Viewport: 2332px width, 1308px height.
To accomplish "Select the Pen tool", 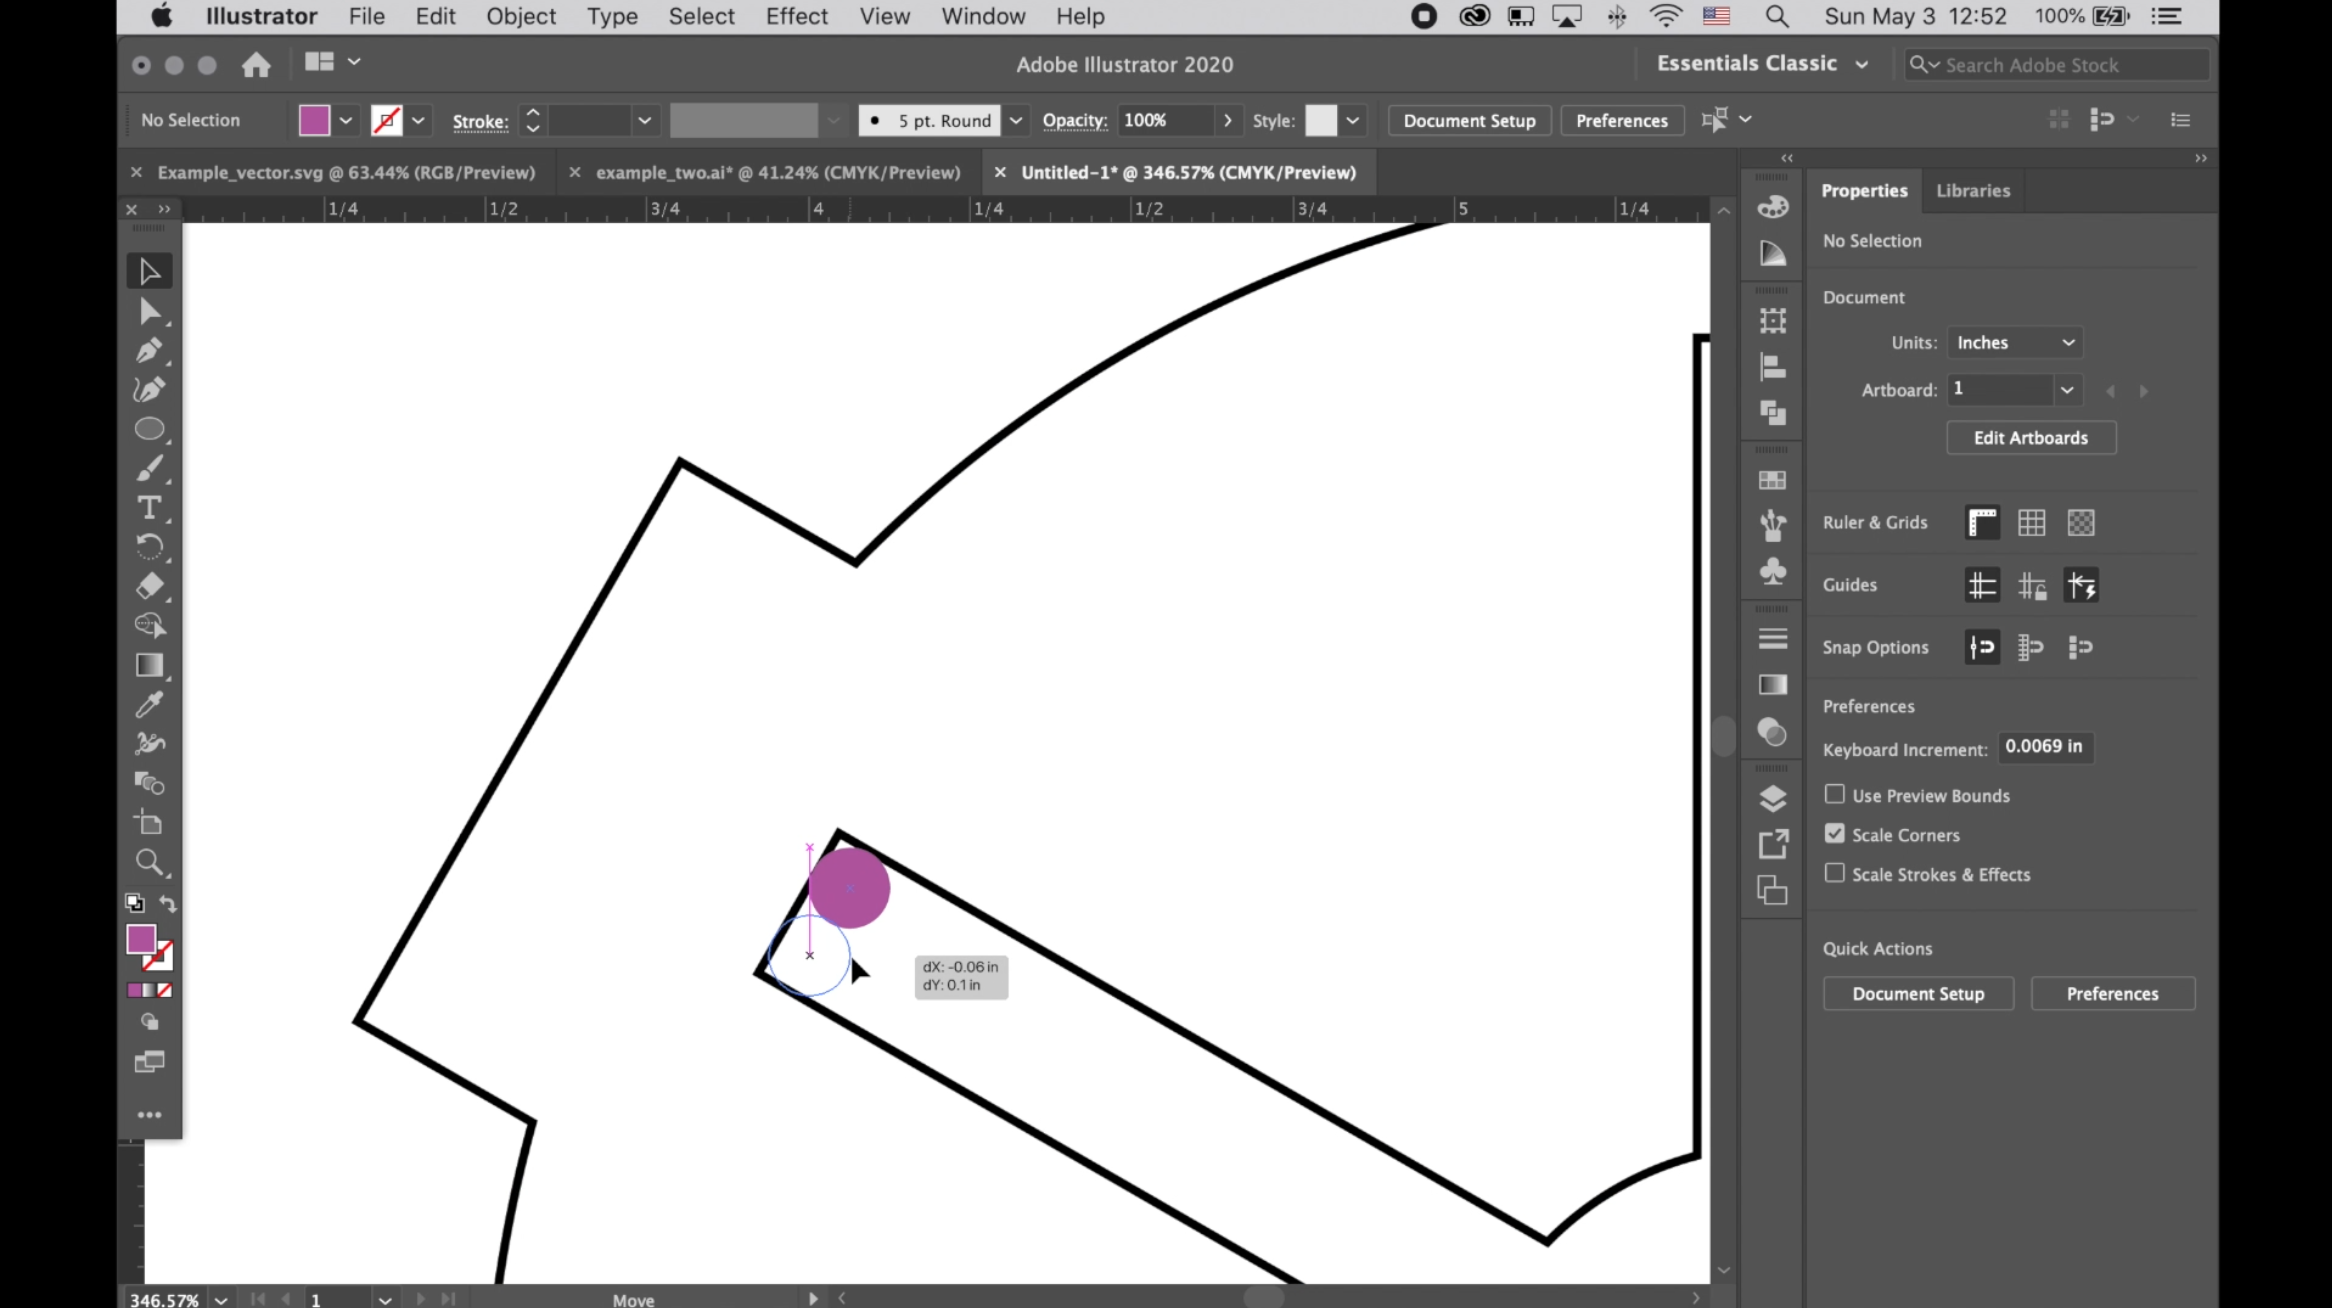I will (x=150, y=351).
